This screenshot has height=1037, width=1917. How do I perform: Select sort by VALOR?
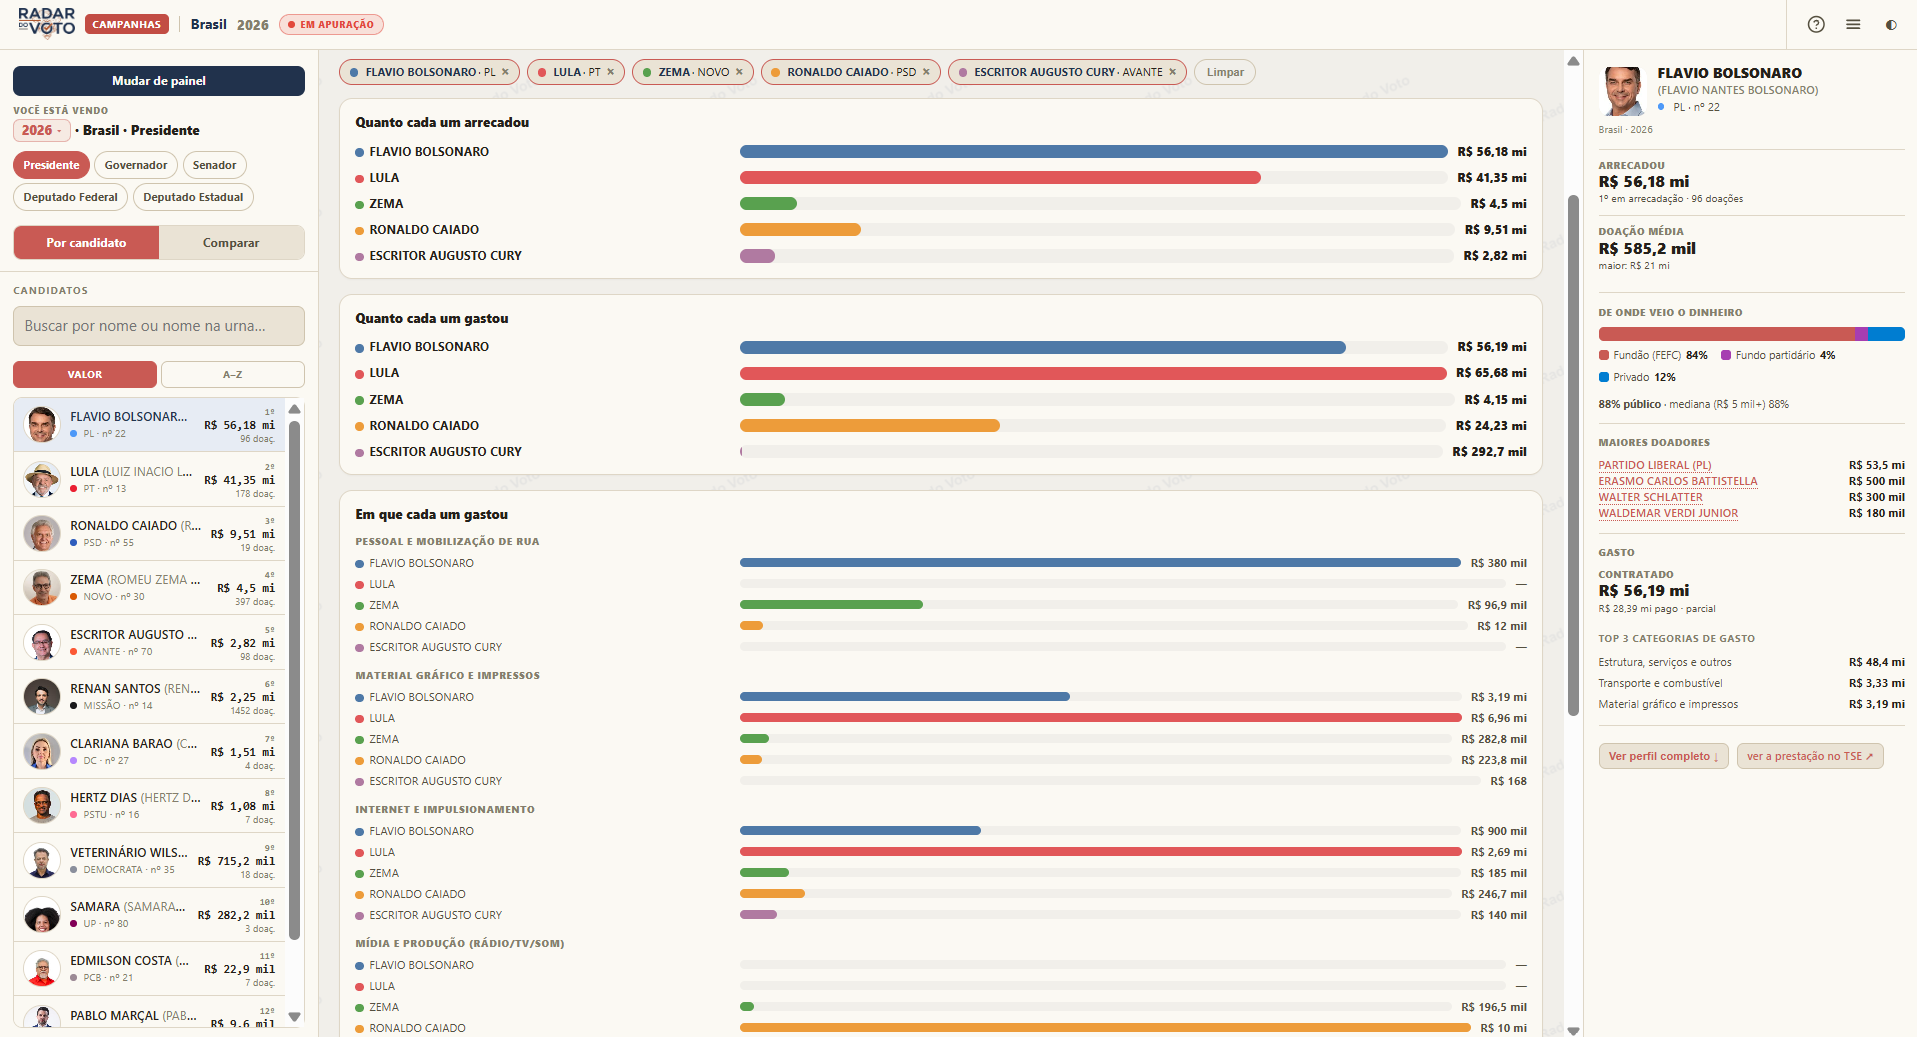(x=85, y=374)
